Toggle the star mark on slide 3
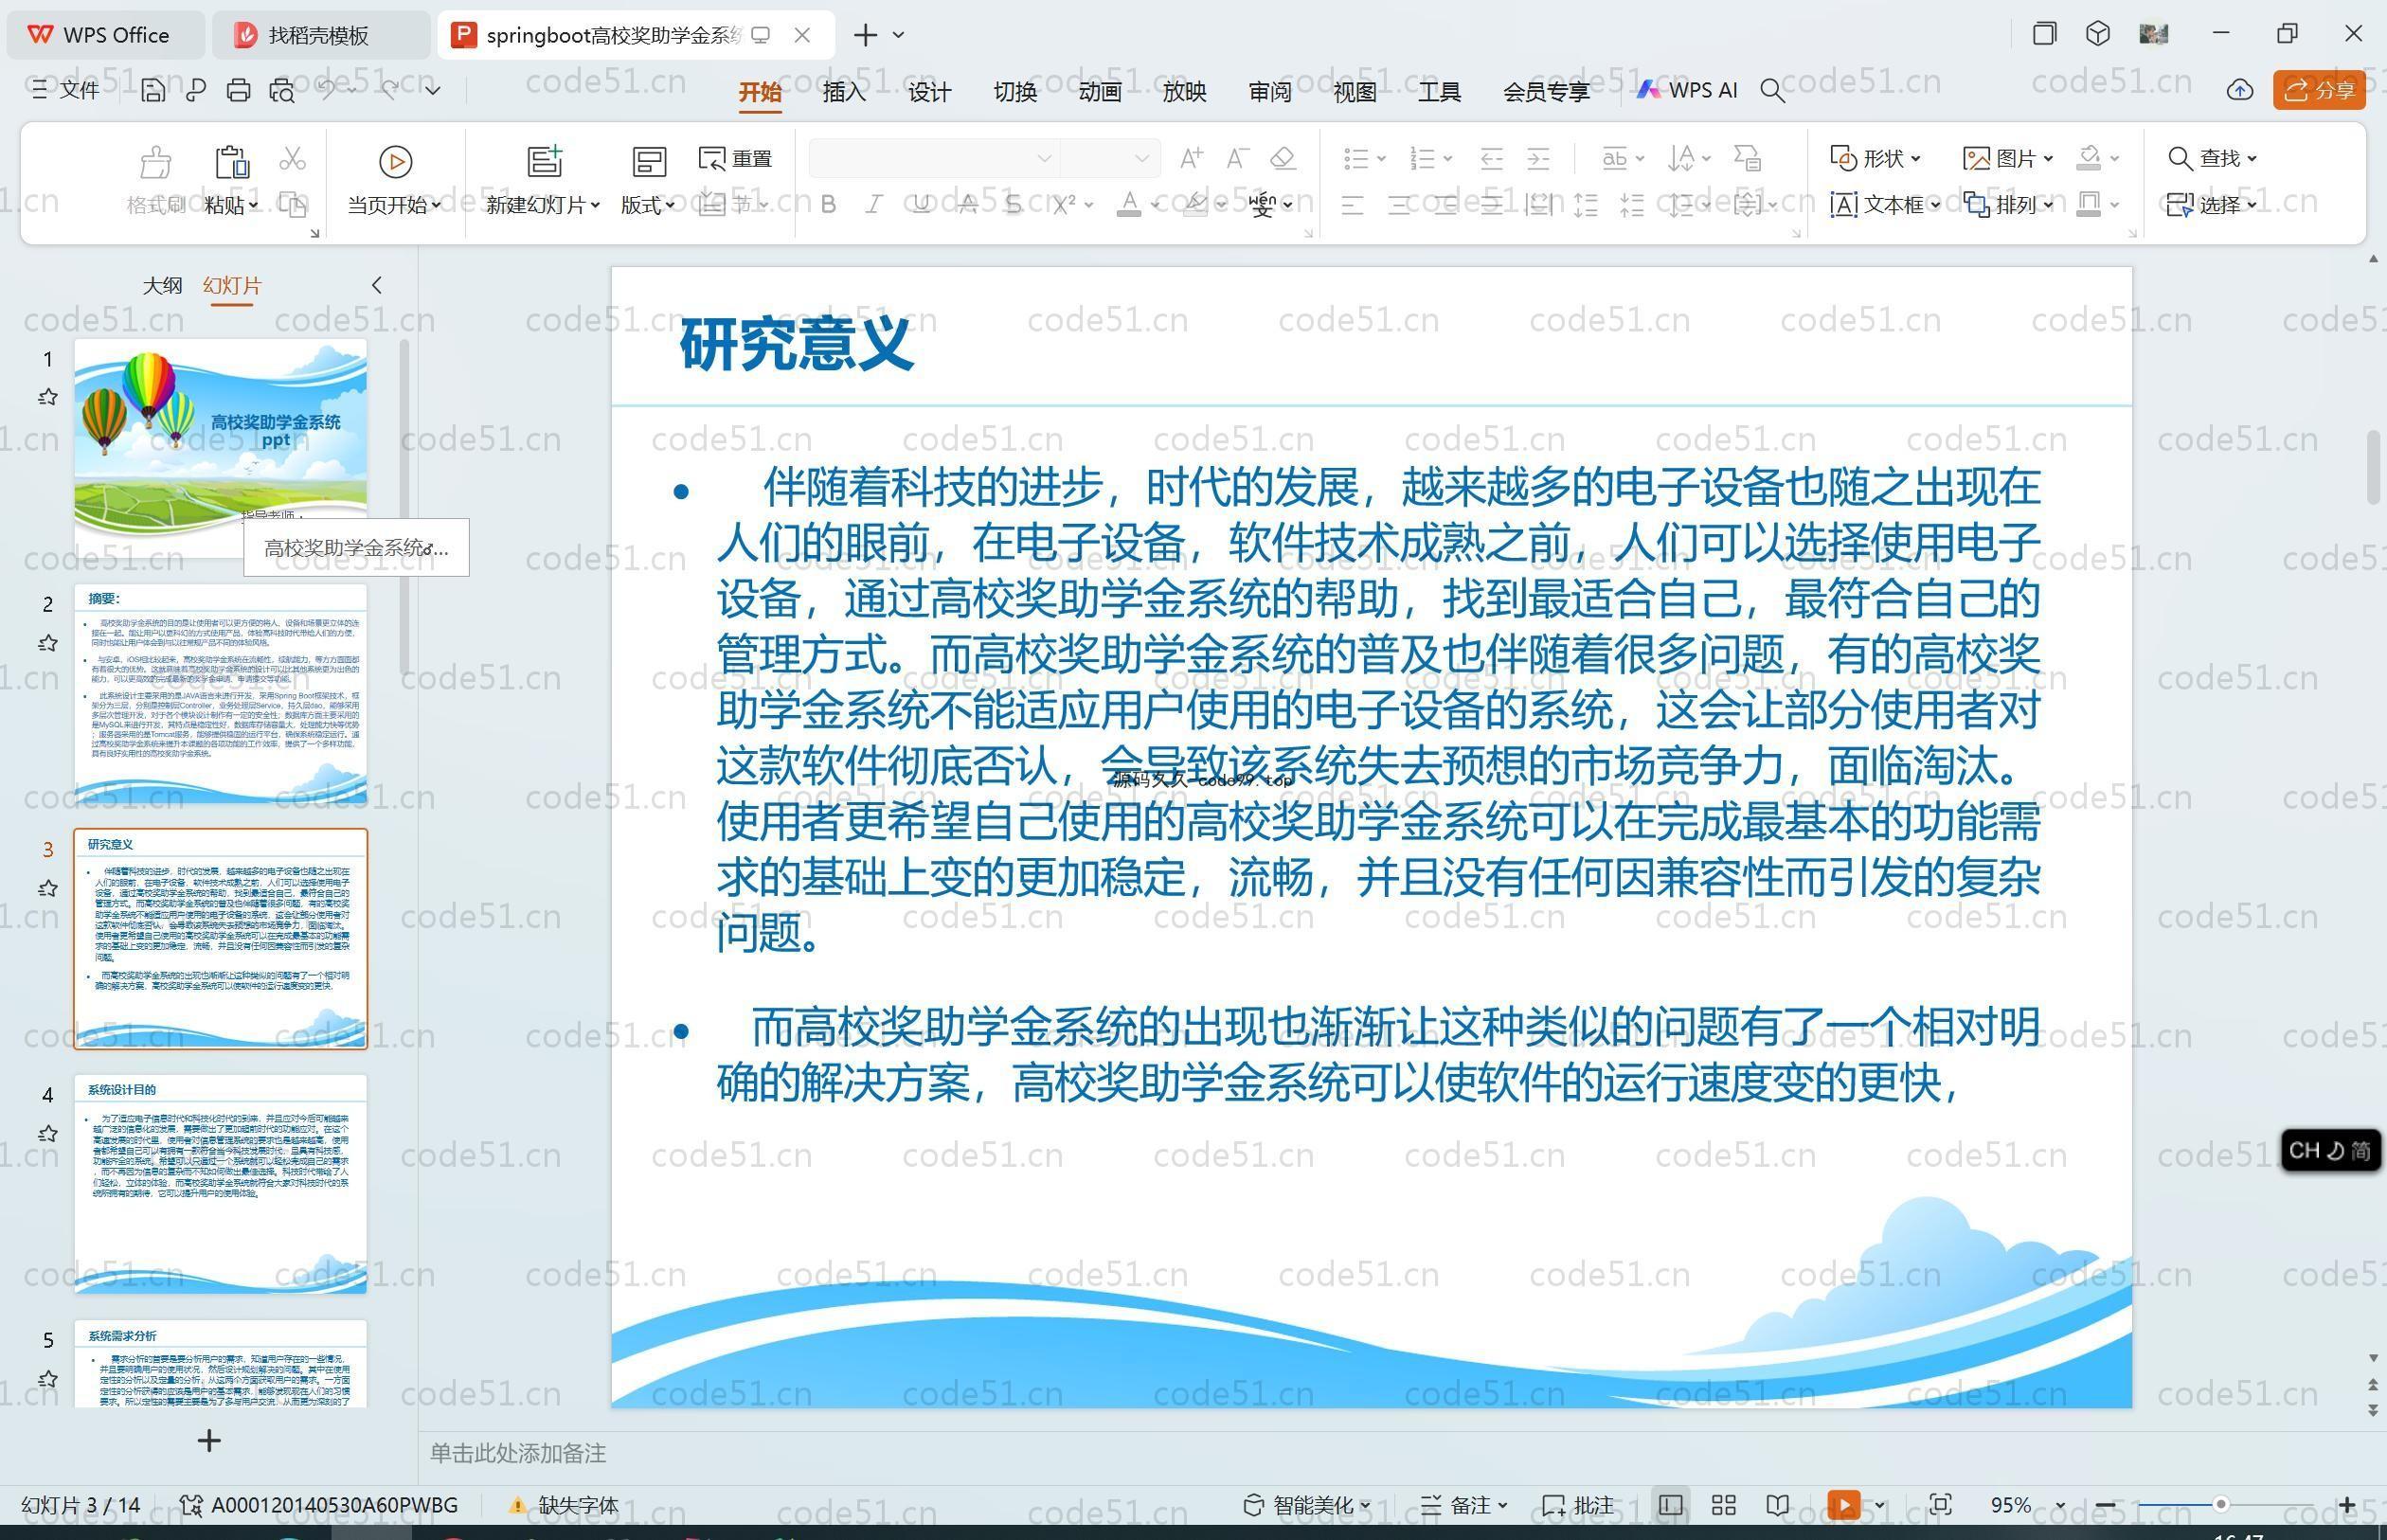The height and width of the screenshot is (1540, 2387). (47, 888)
